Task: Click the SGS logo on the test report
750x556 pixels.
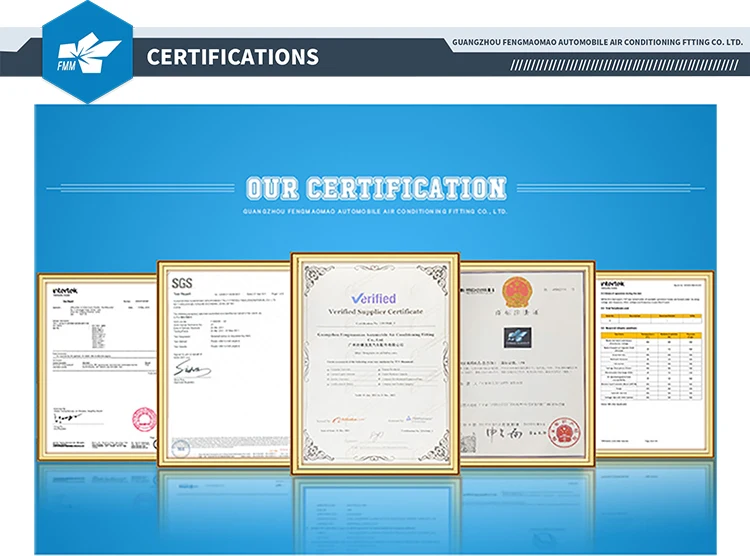Action: point(182,284)
